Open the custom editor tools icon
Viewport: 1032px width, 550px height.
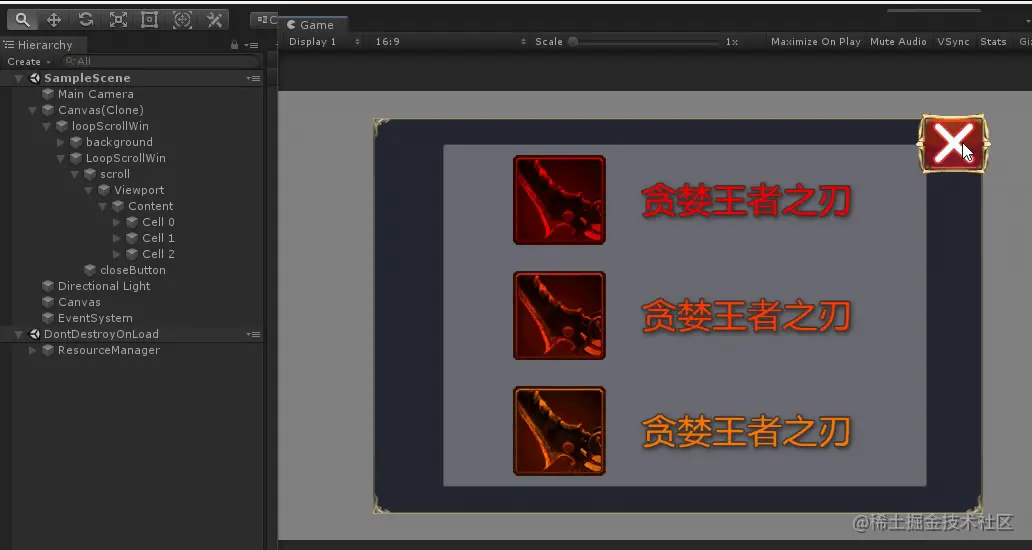point(214,20)
